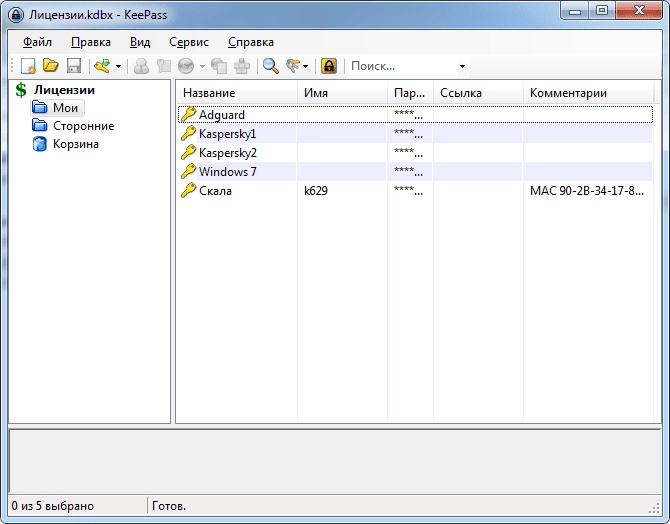Image resolution: width=670 pixels, height=524 pixels.
Task: Sort by the Ссылка column header
Action: 478,93
